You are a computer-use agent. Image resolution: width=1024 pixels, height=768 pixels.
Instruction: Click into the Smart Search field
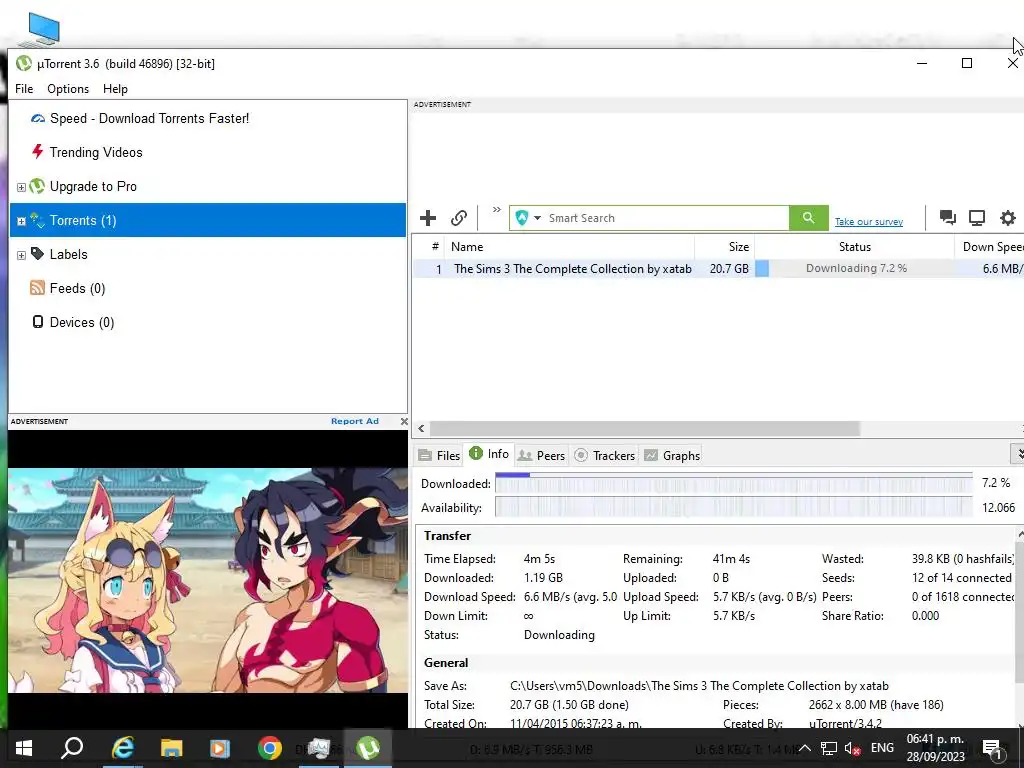[x=666, y=218]
